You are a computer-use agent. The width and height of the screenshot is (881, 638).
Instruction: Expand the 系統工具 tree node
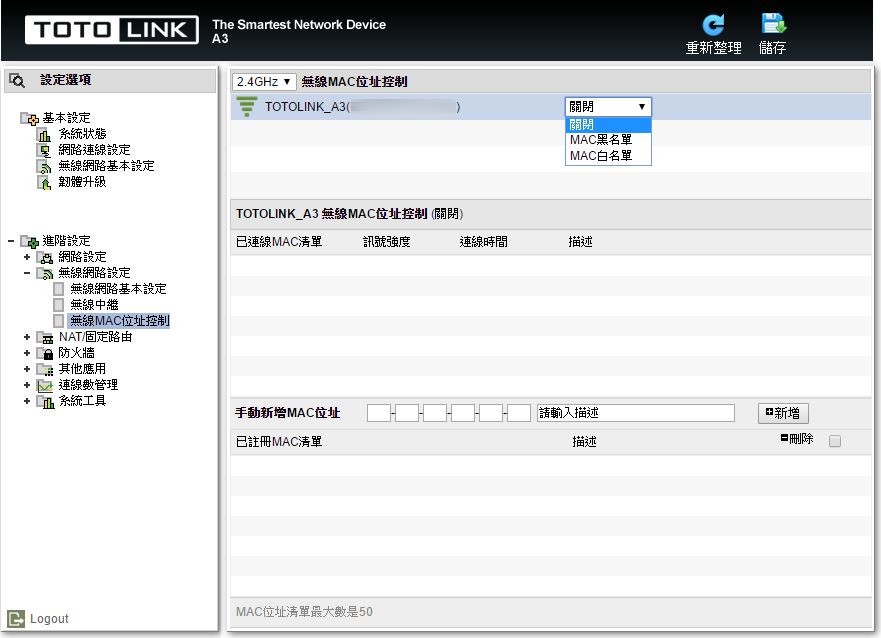point(26,402)
